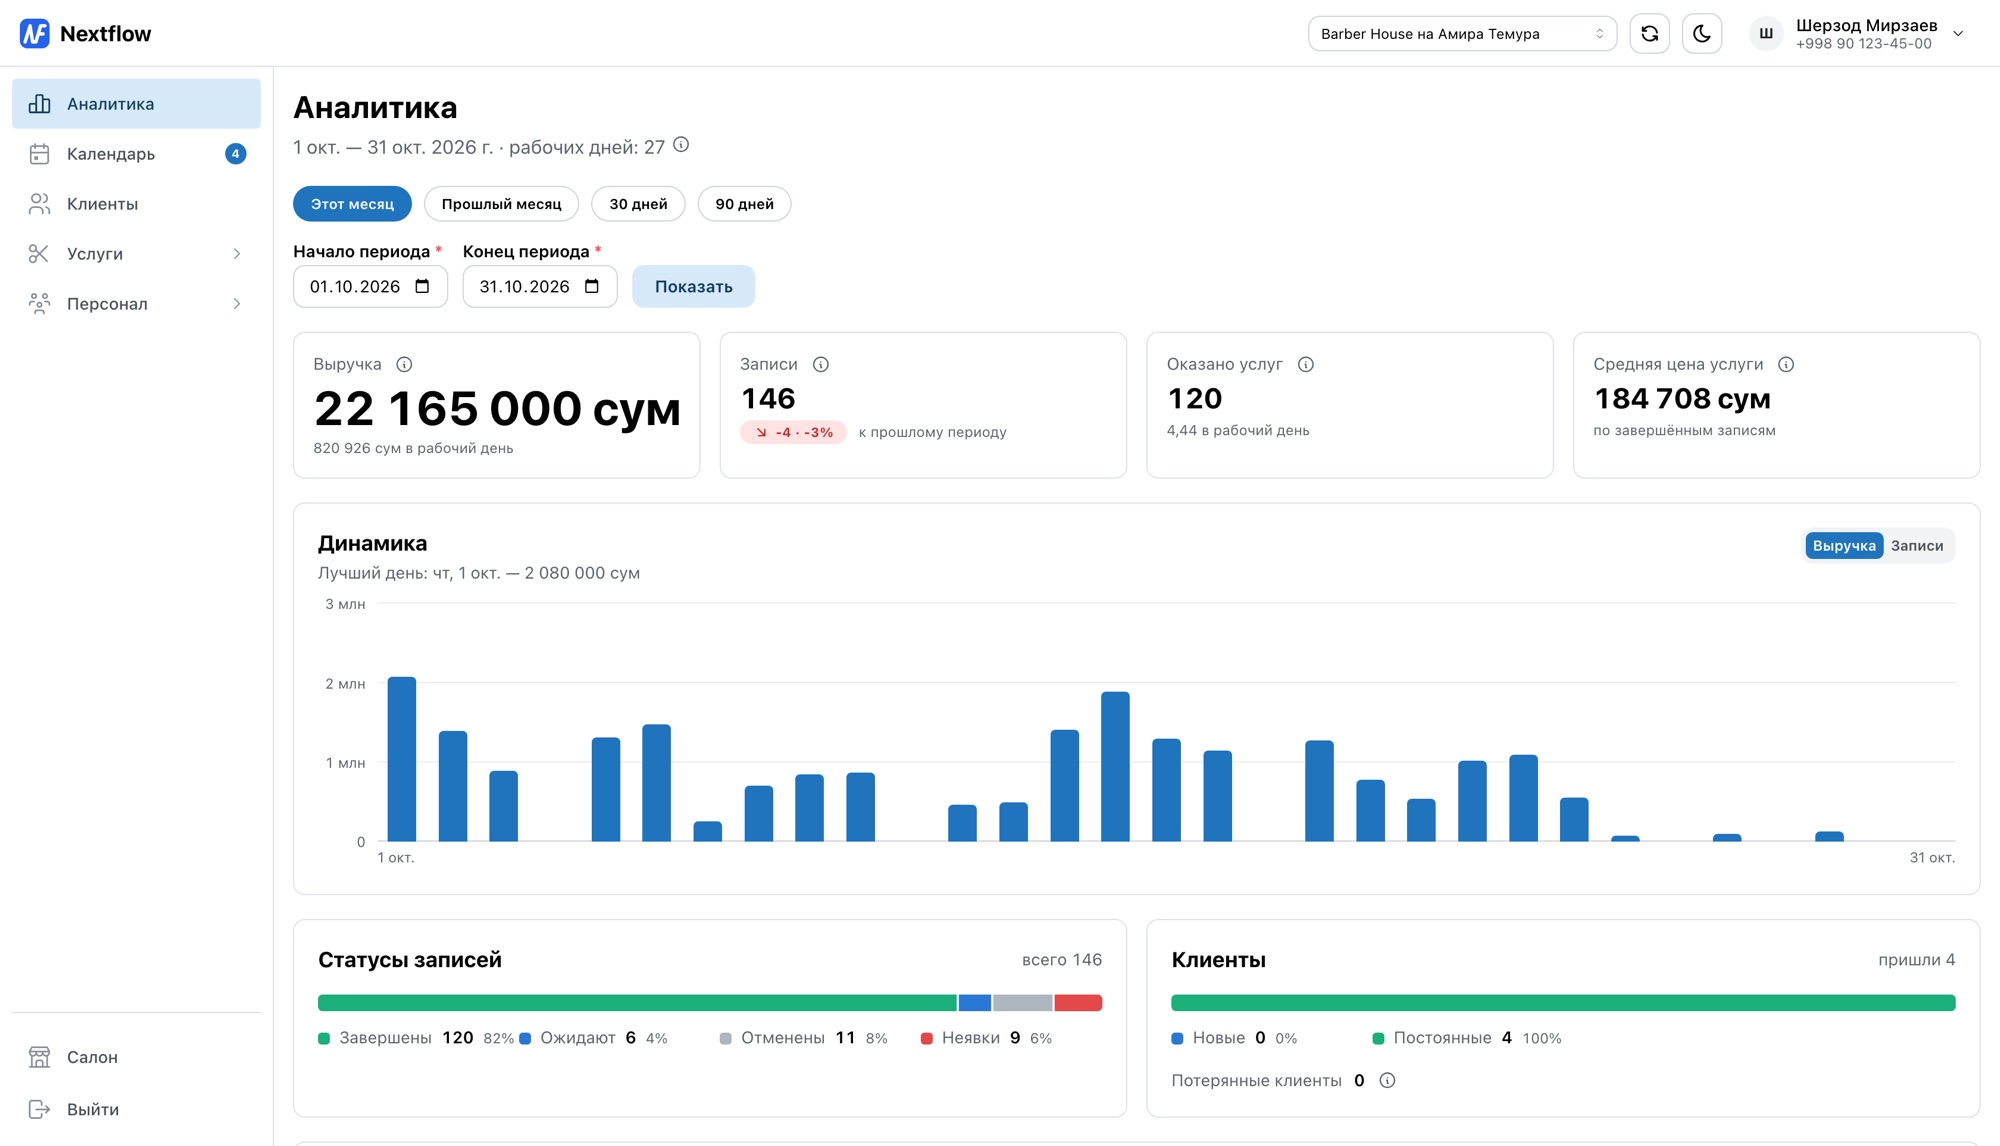
Task: Click the scissors icon for Услуги
Action: coord(39,254)
